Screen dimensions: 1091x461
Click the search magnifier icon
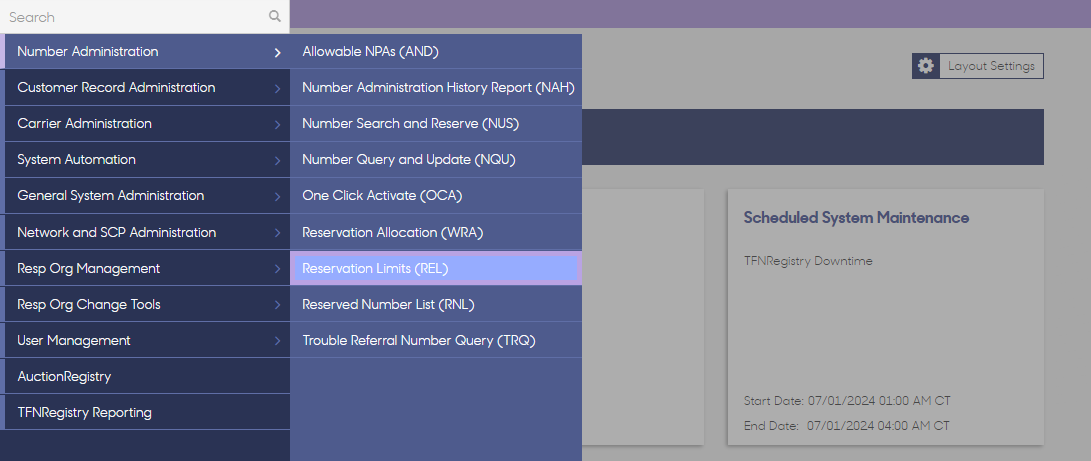[275, 16]
